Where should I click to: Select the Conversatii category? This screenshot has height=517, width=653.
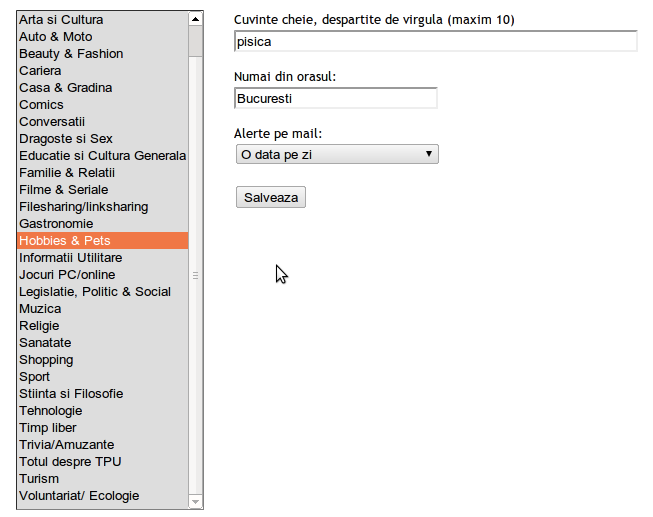tap(102, 122)
